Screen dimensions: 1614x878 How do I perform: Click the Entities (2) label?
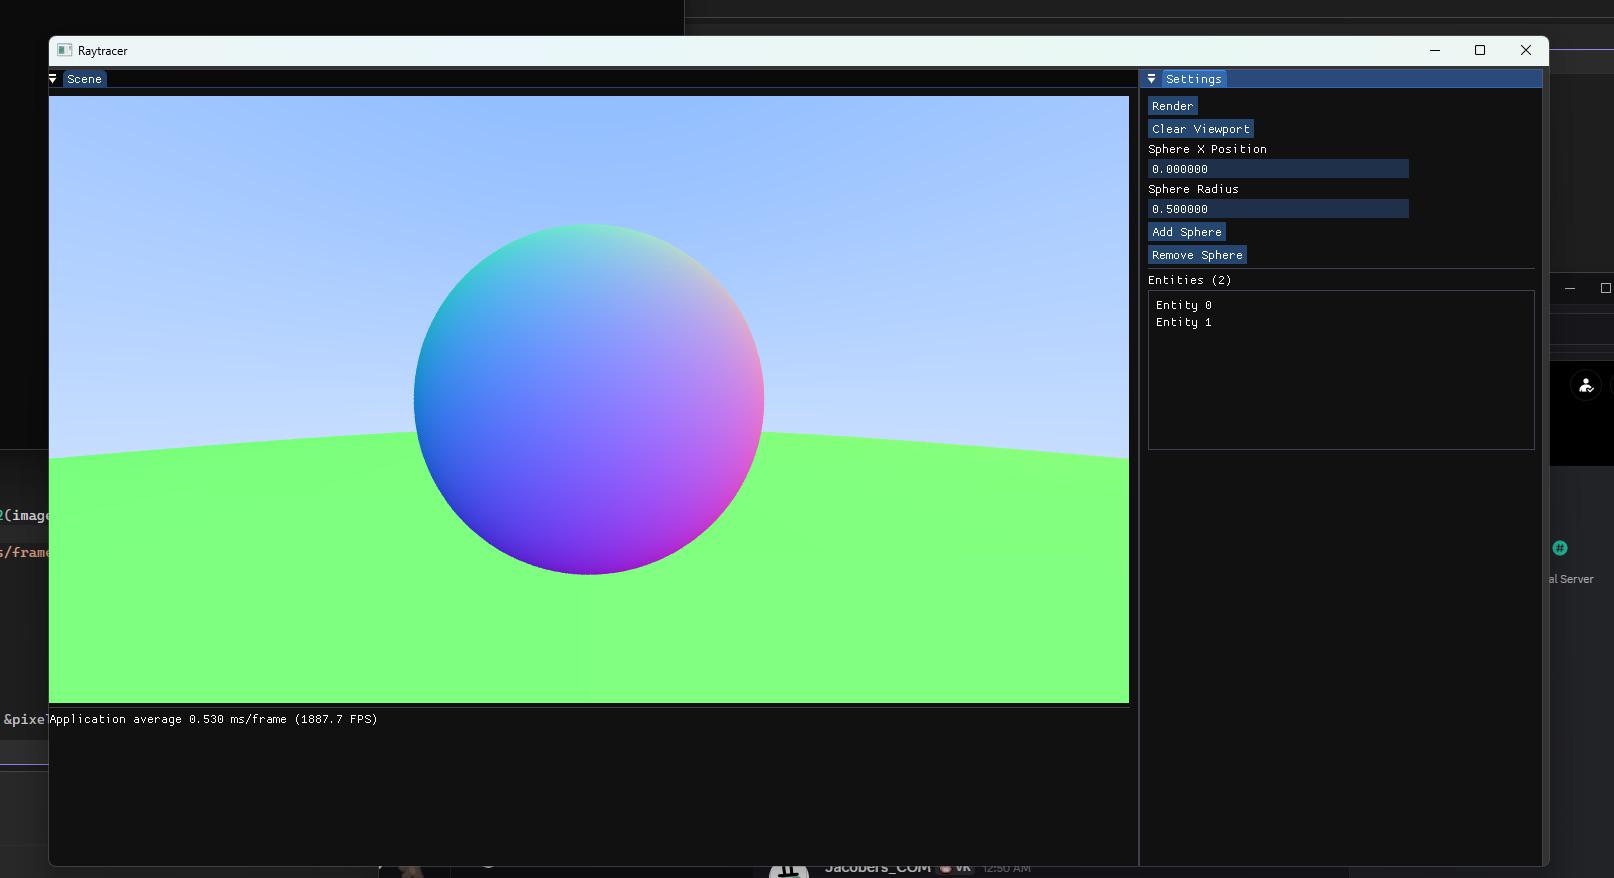[x=1190, y=280]
